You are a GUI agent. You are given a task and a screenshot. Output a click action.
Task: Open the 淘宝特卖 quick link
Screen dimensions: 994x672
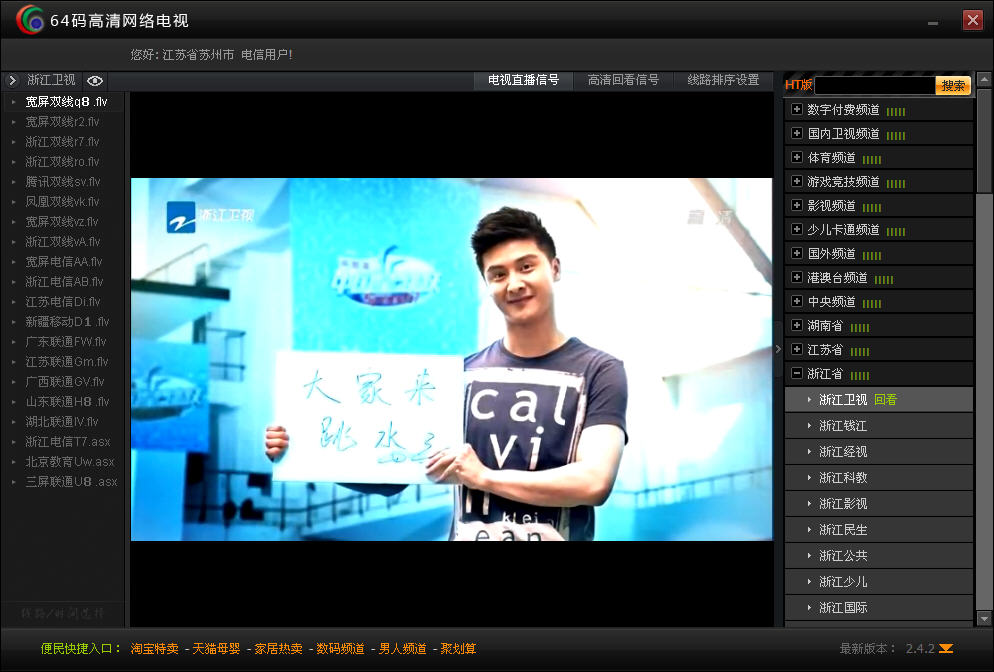(x=154, y=649)
